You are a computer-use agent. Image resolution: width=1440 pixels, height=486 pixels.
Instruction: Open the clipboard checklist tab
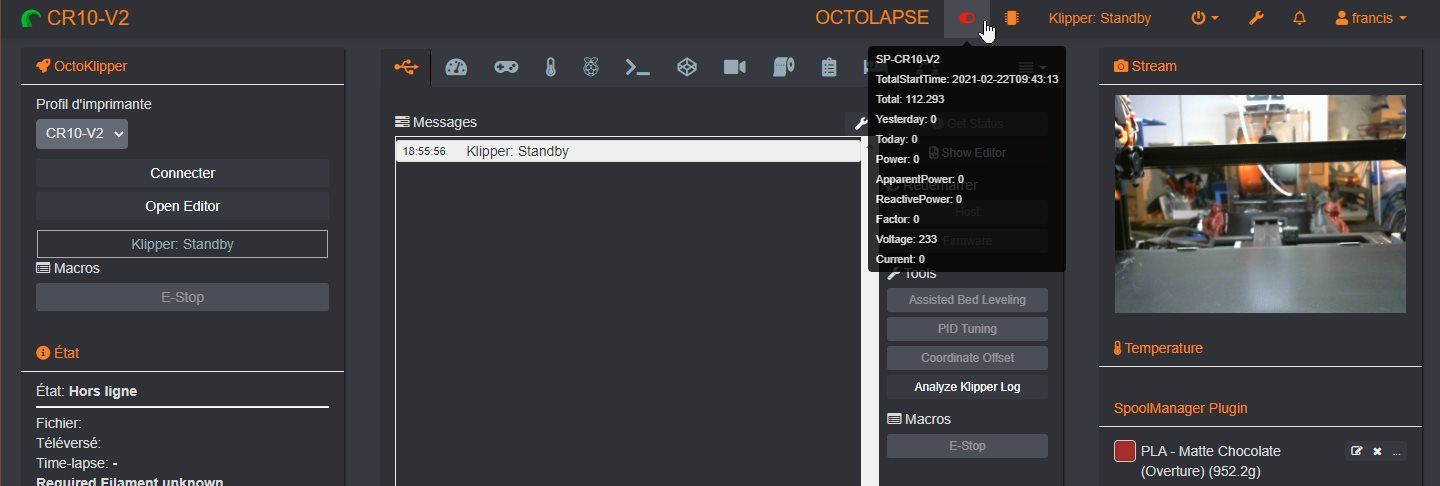coord(828,67)
